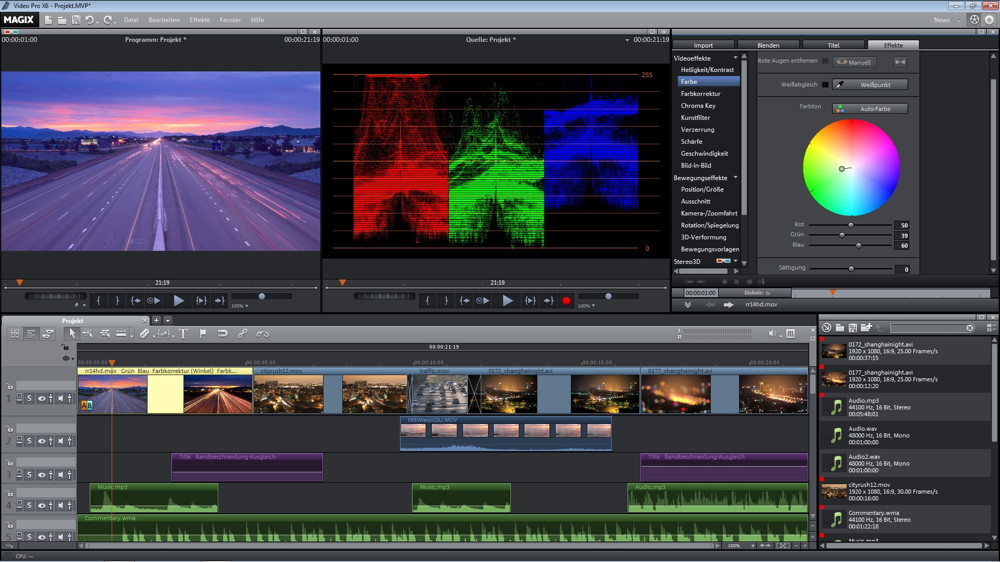The height and width of the screenshot is (562, 1000).
Task: Toggle visibility eye on track 3
Action: click(41, 475)
